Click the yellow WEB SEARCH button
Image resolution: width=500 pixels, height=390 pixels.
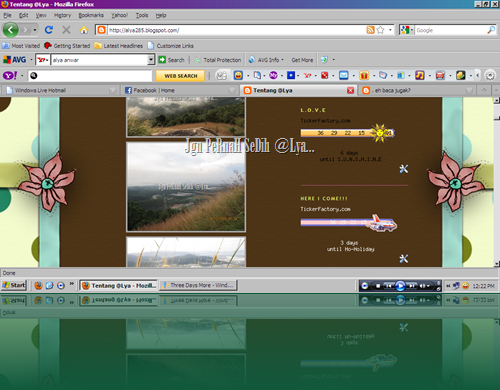[x=180, y=76]
